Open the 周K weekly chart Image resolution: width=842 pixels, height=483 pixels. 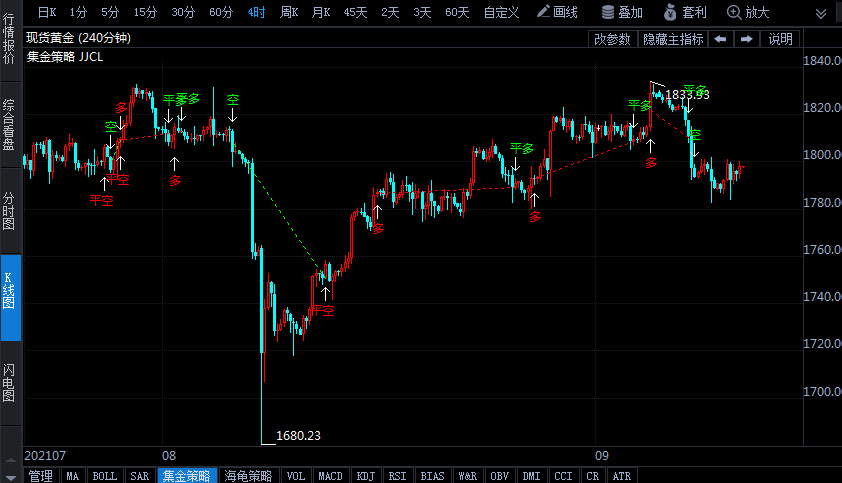click(x=289, y=12)
